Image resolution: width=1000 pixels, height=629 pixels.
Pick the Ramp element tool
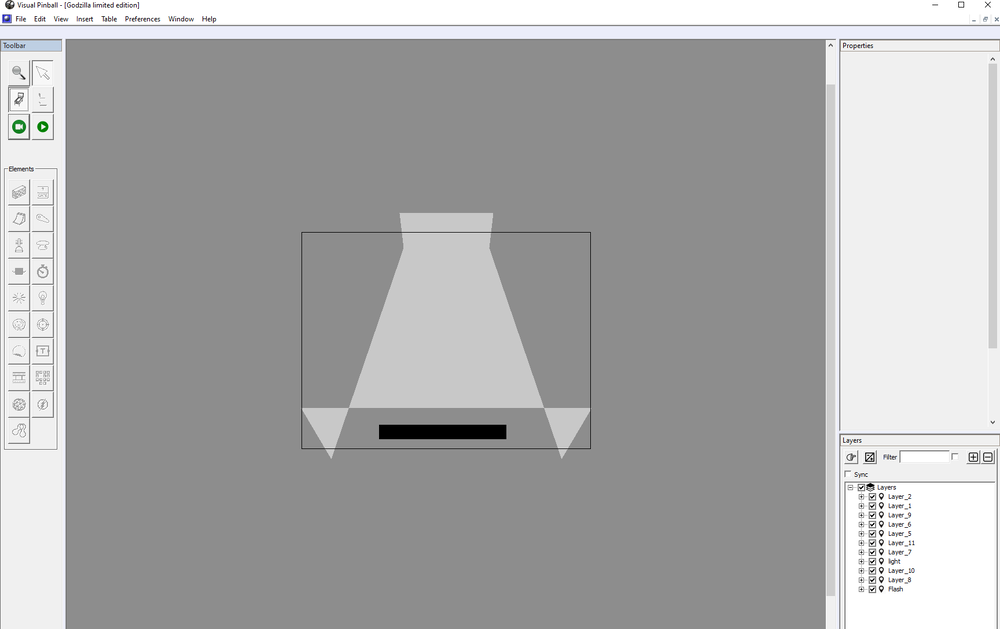(18, 218)
